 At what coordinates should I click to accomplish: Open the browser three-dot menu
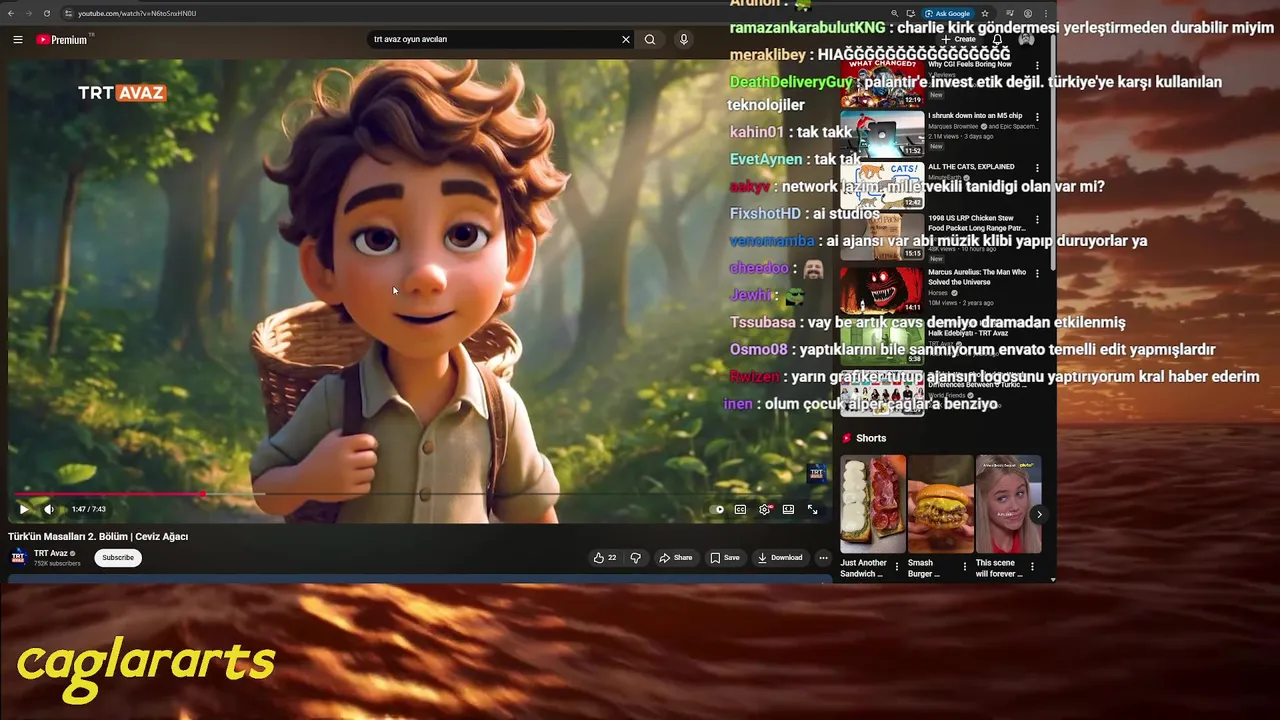(1046, 14)
